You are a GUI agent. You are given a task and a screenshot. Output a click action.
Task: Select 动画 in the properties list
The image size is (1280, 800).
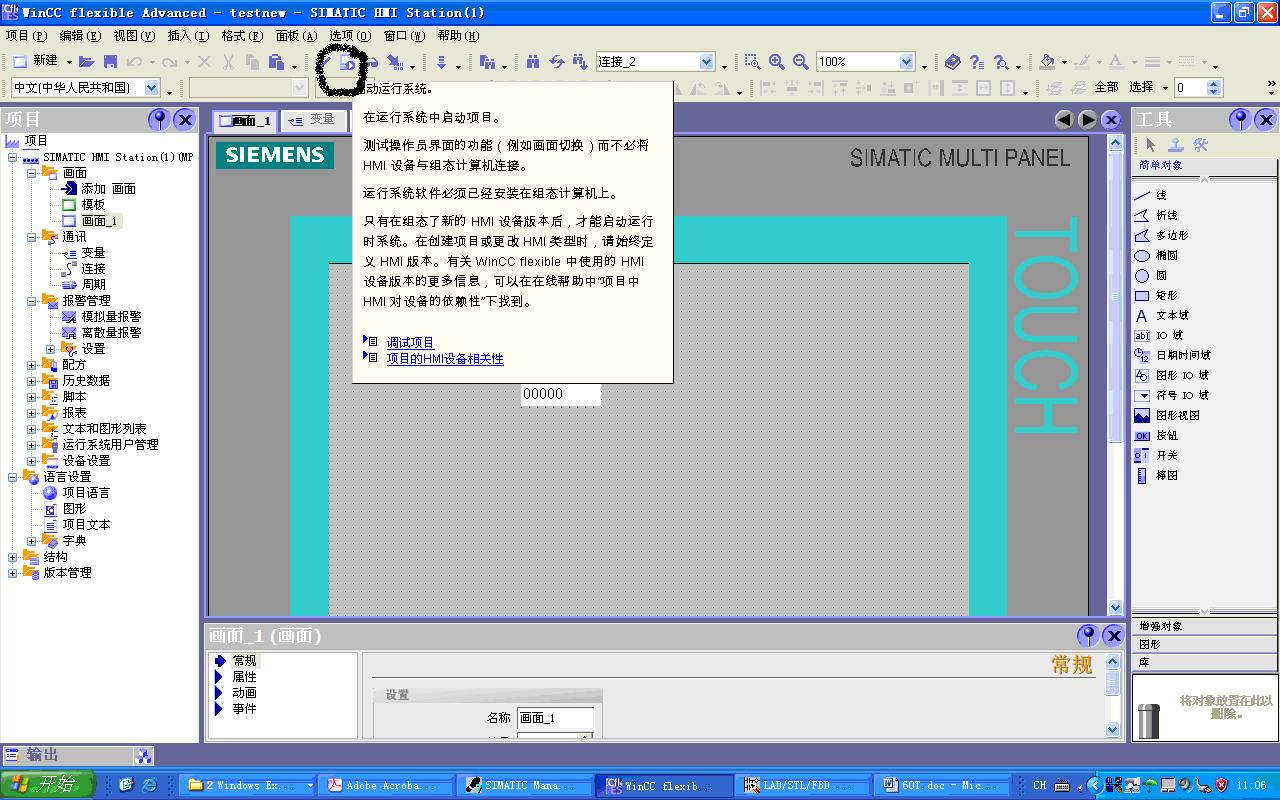pos(244,693)
